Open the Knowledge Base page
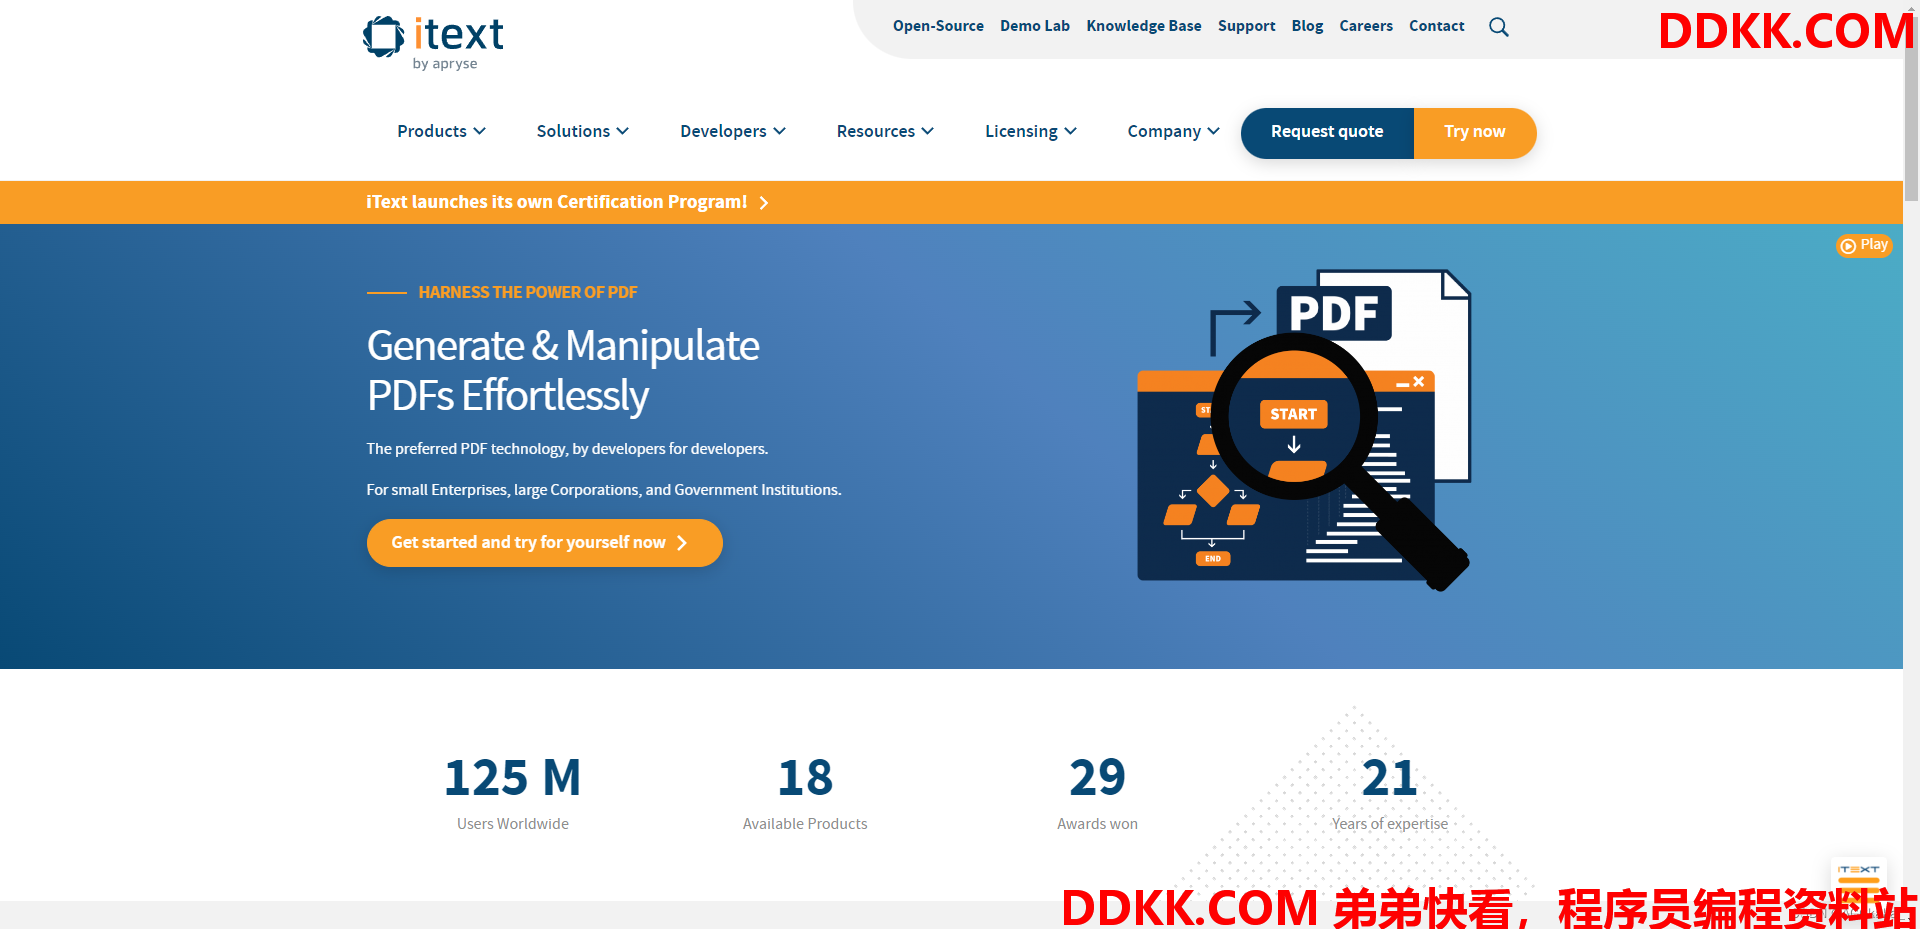The image size is (1920, 929). tap(1144, 26)
